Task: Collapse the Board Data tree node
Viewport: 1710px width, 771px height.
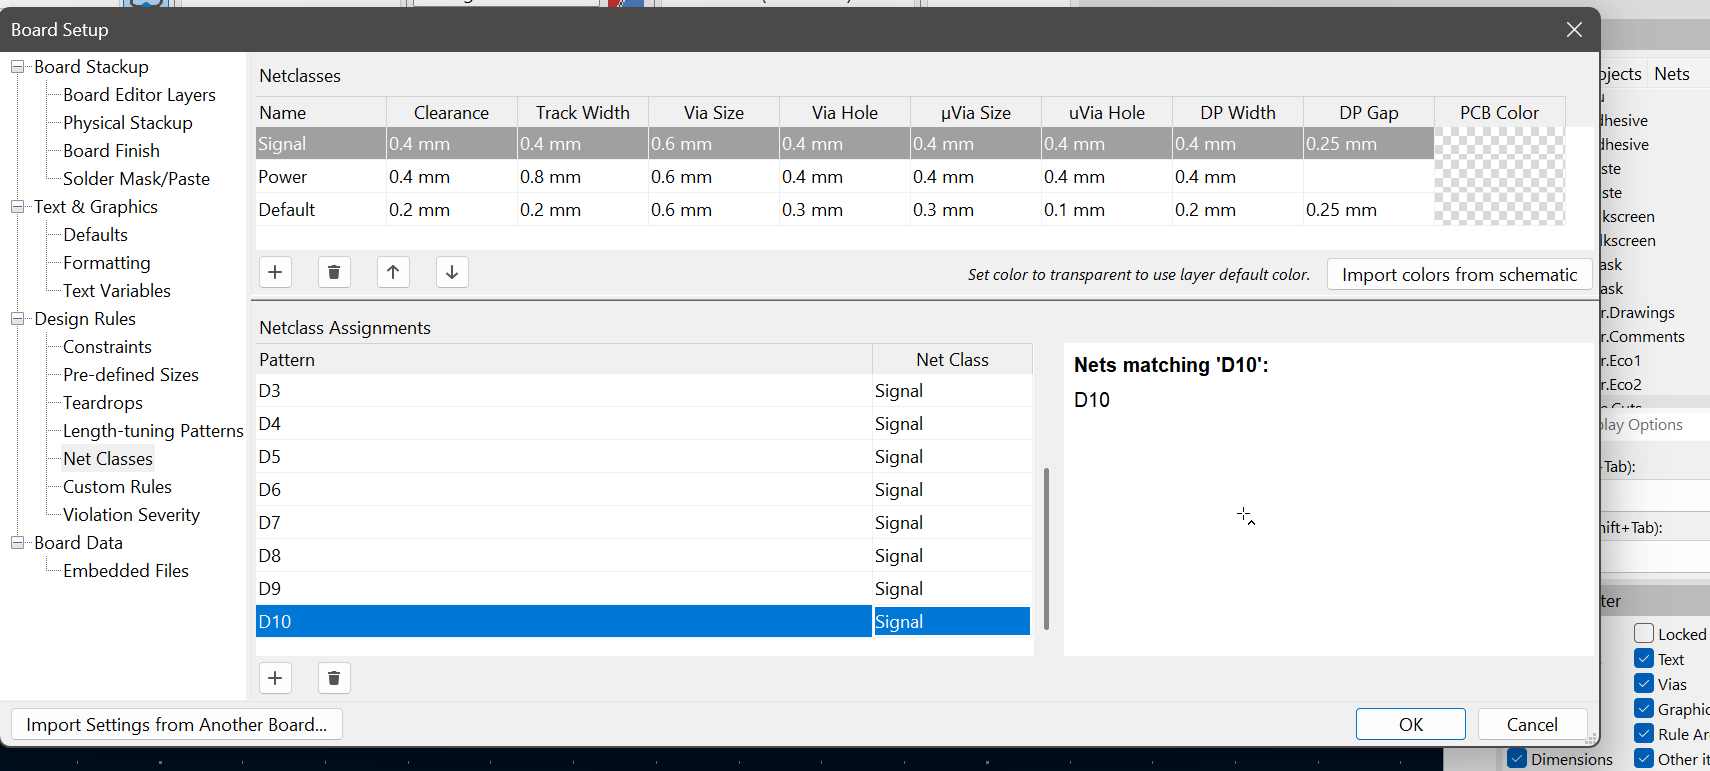Action: coord(17,543)
